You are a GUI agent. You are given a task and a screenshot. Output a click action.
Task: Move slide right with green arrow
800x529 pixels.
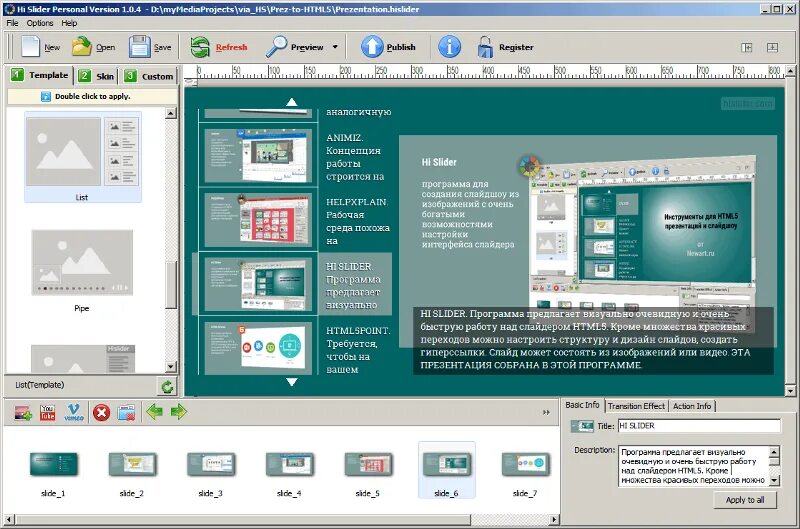point(179,411)
